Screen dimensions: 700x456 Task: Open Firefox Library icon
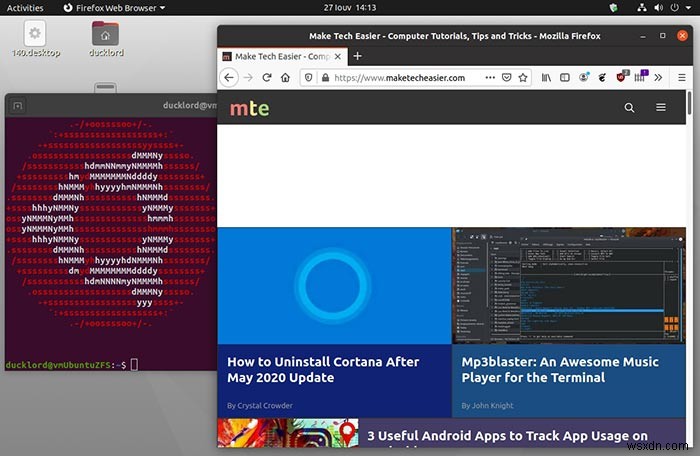[546, 78]
